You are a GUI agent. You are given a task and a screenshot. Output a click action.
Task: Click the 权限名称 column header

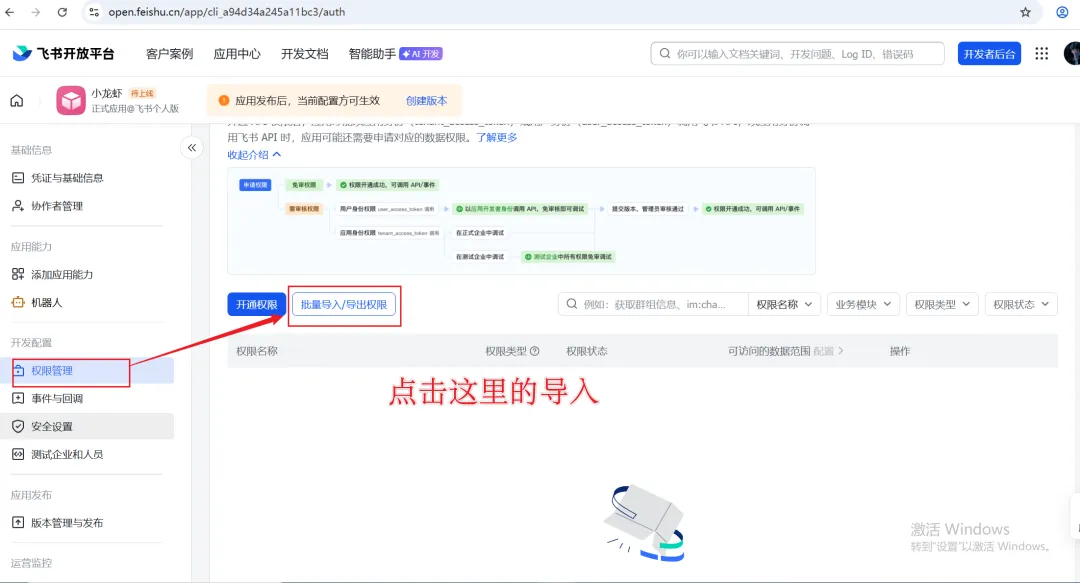coord(257,351)
